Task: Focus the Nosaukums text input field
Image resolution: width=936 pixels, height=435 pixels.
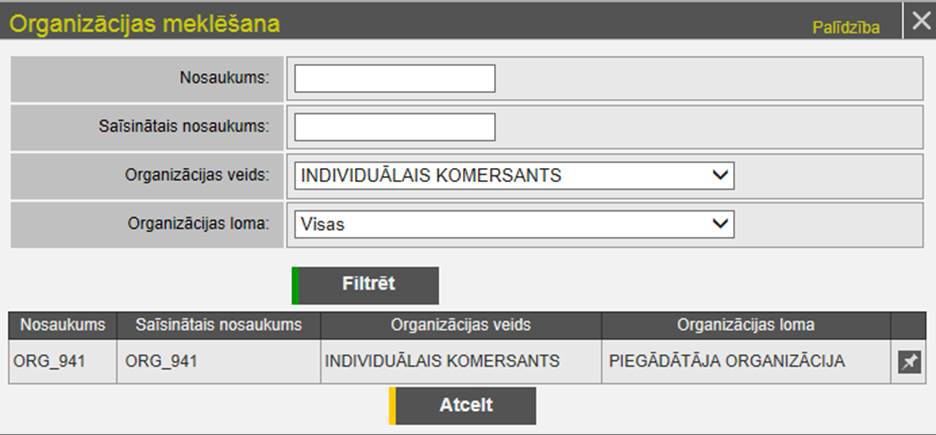Action: click(x=395, y=79)
